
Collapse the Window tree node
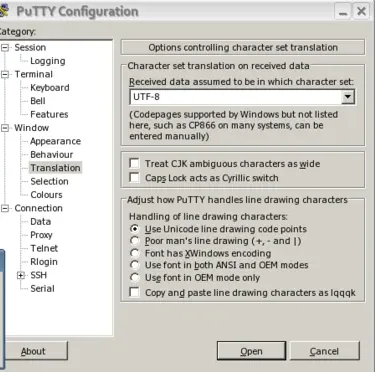point(5,128)
